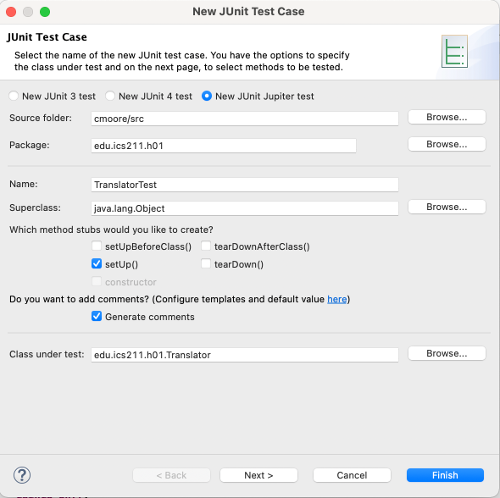The height and width of the screenshot is (498, 500).
Task: Click the Name field containing TranslatorTest
Action: pos(245,185)
